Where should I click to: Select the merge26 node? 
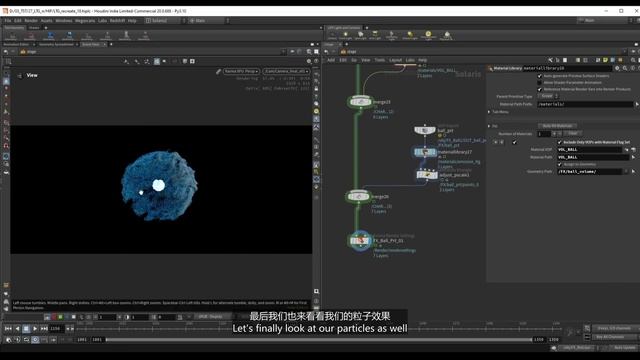coord(358,196)
